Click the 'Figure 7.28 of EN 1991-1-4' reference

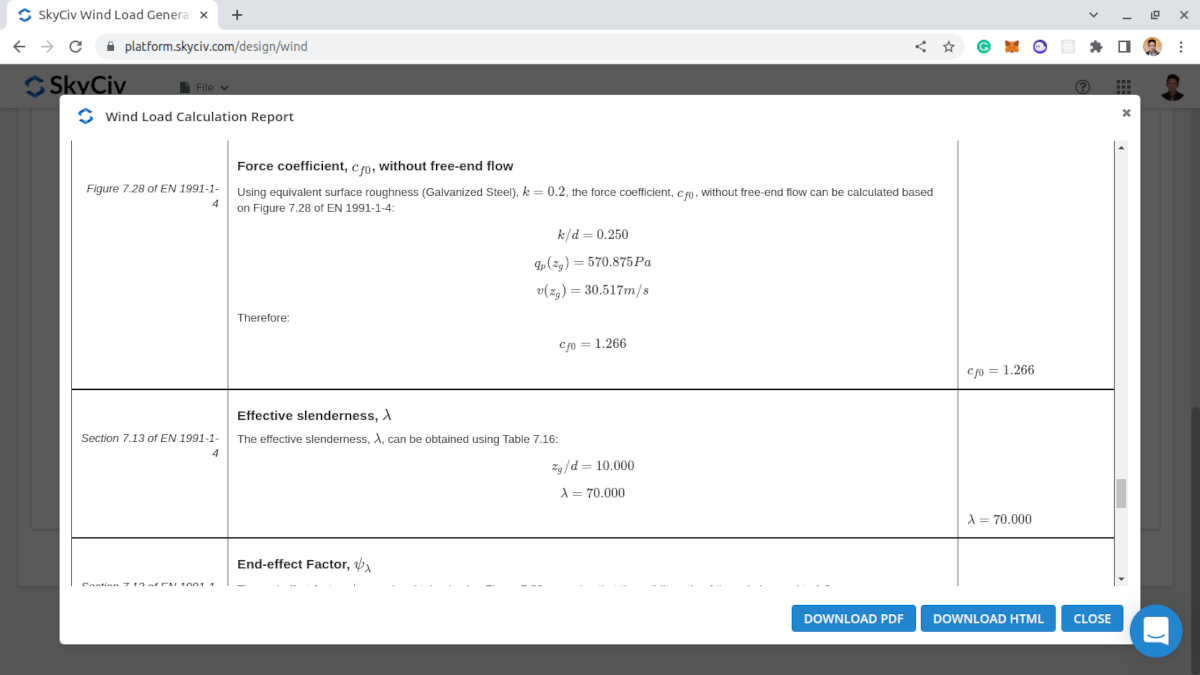pos(153,196)
